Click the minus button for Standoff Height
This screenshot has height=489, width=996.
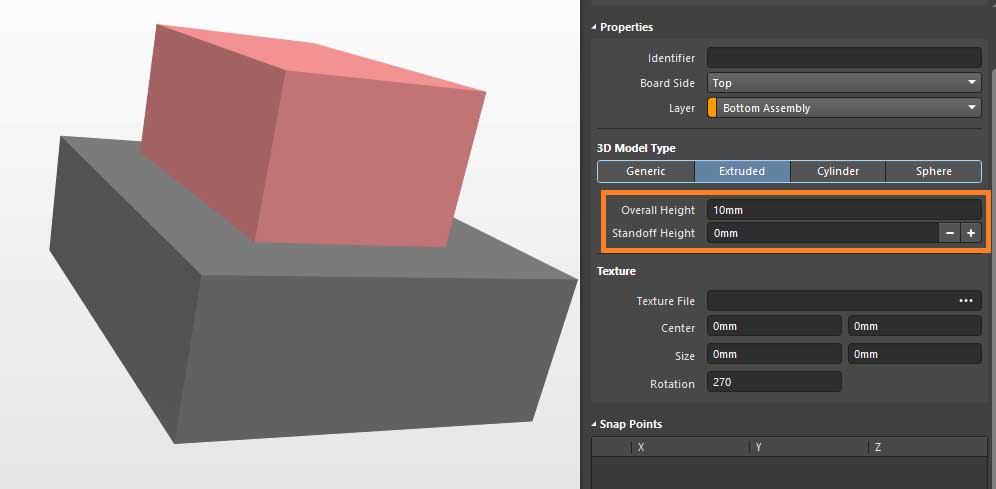coord(949,233)
